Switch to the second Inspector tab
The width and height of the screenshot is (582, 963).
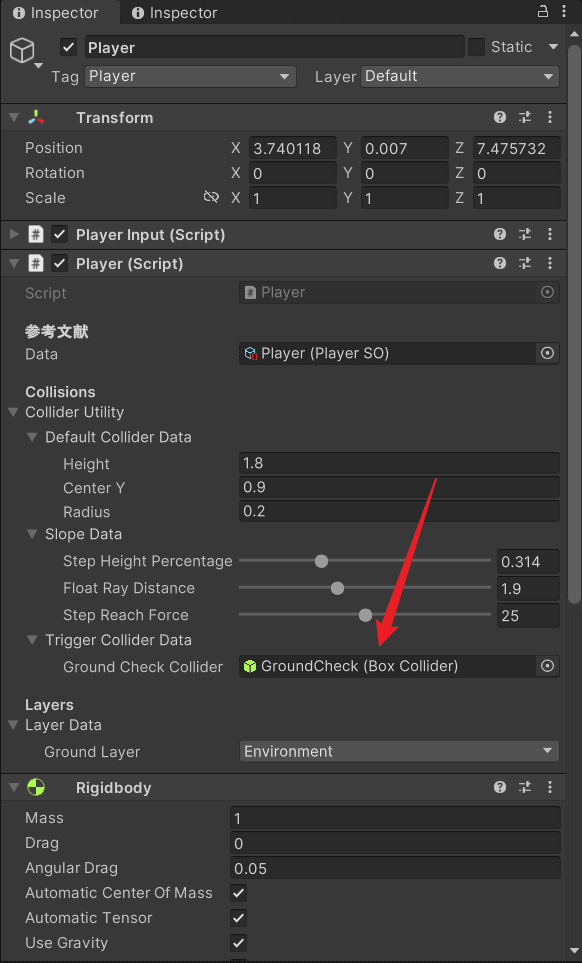coord(175,13)
